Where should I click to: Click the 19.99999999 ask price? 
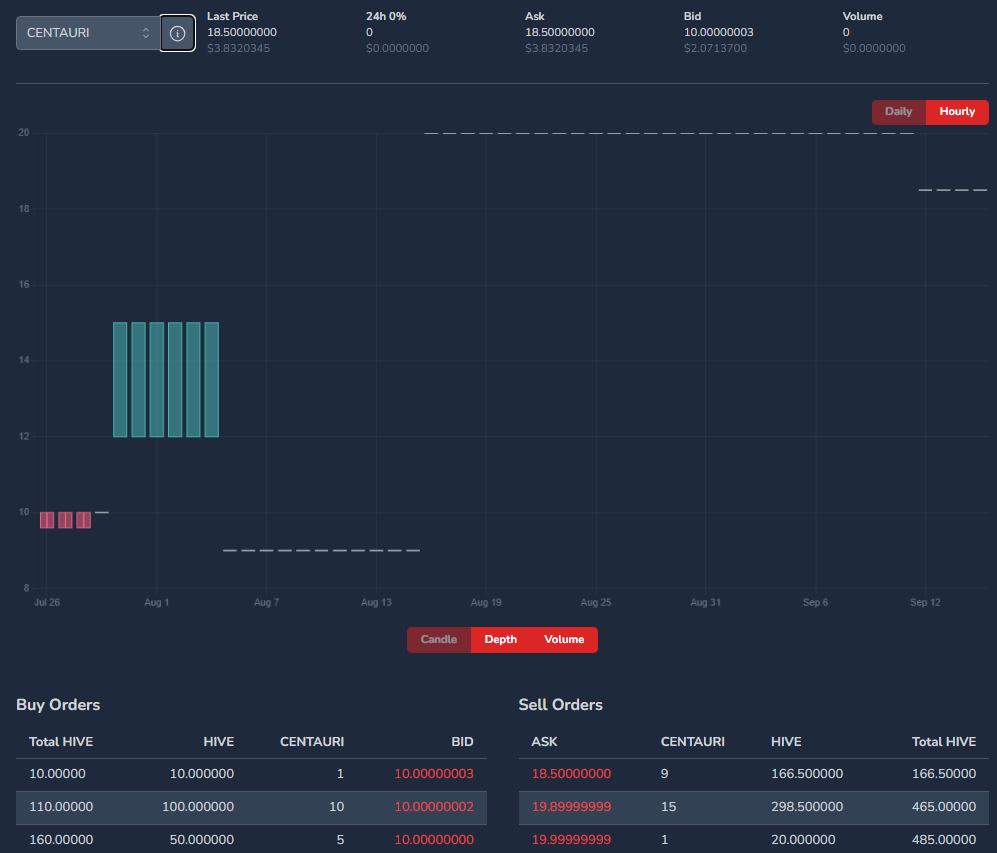[571, 840]
